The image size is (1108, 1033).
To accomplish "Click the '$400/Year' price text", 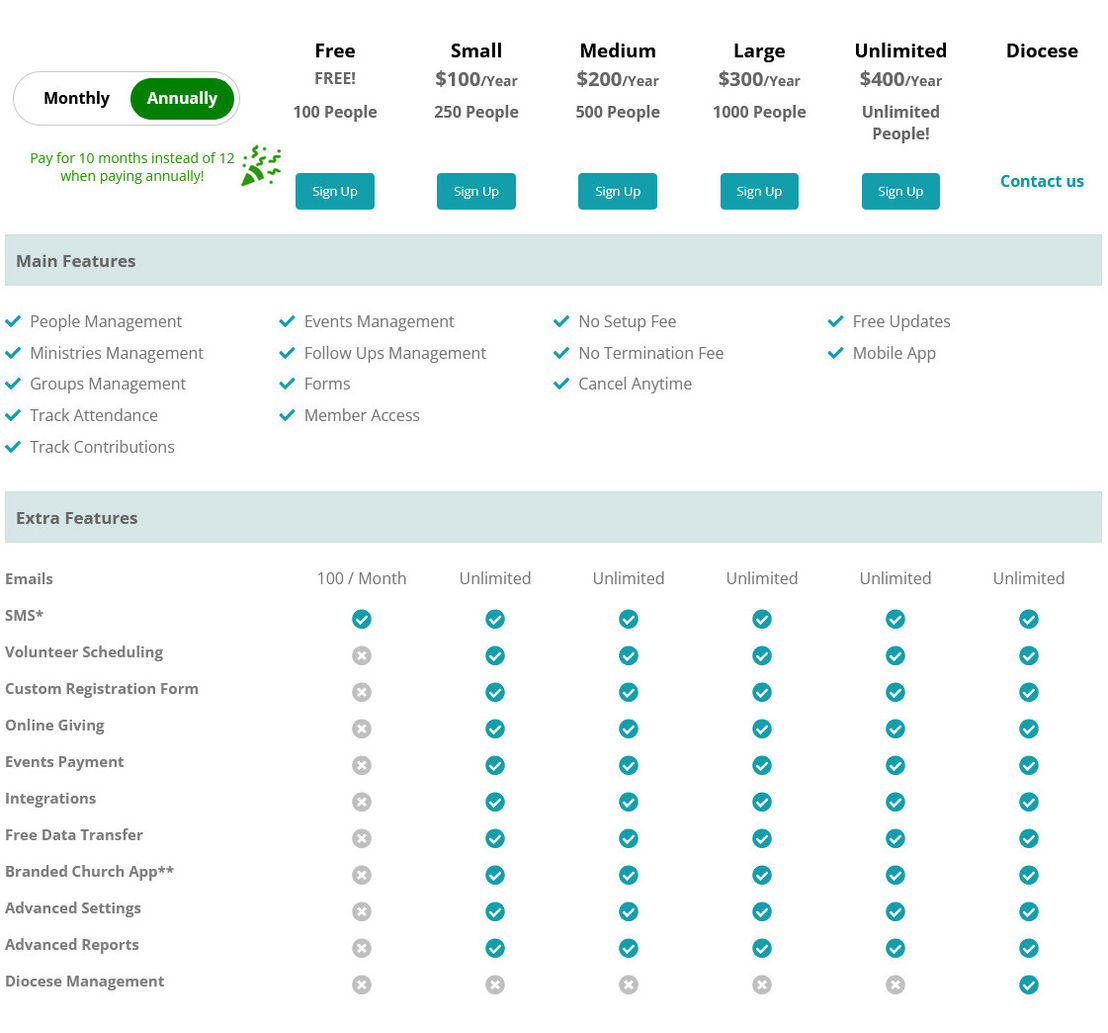I will 900,79.
